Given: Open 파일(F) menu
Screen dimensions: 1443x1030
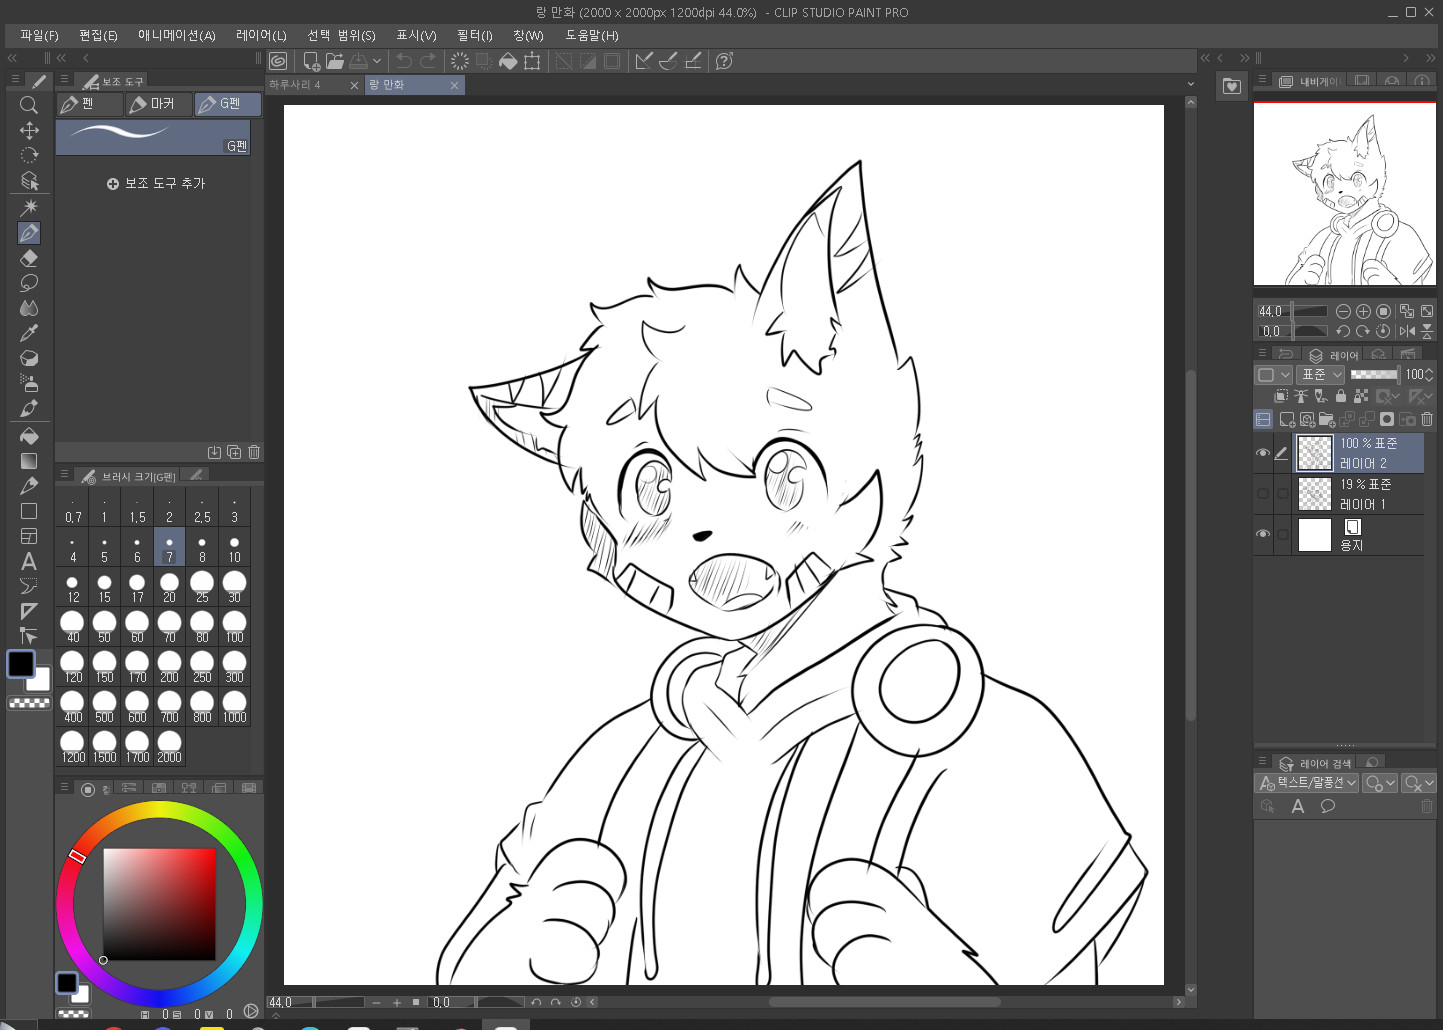Looking at the screenshot, I should pyautogui.click(x=39, y=35).
